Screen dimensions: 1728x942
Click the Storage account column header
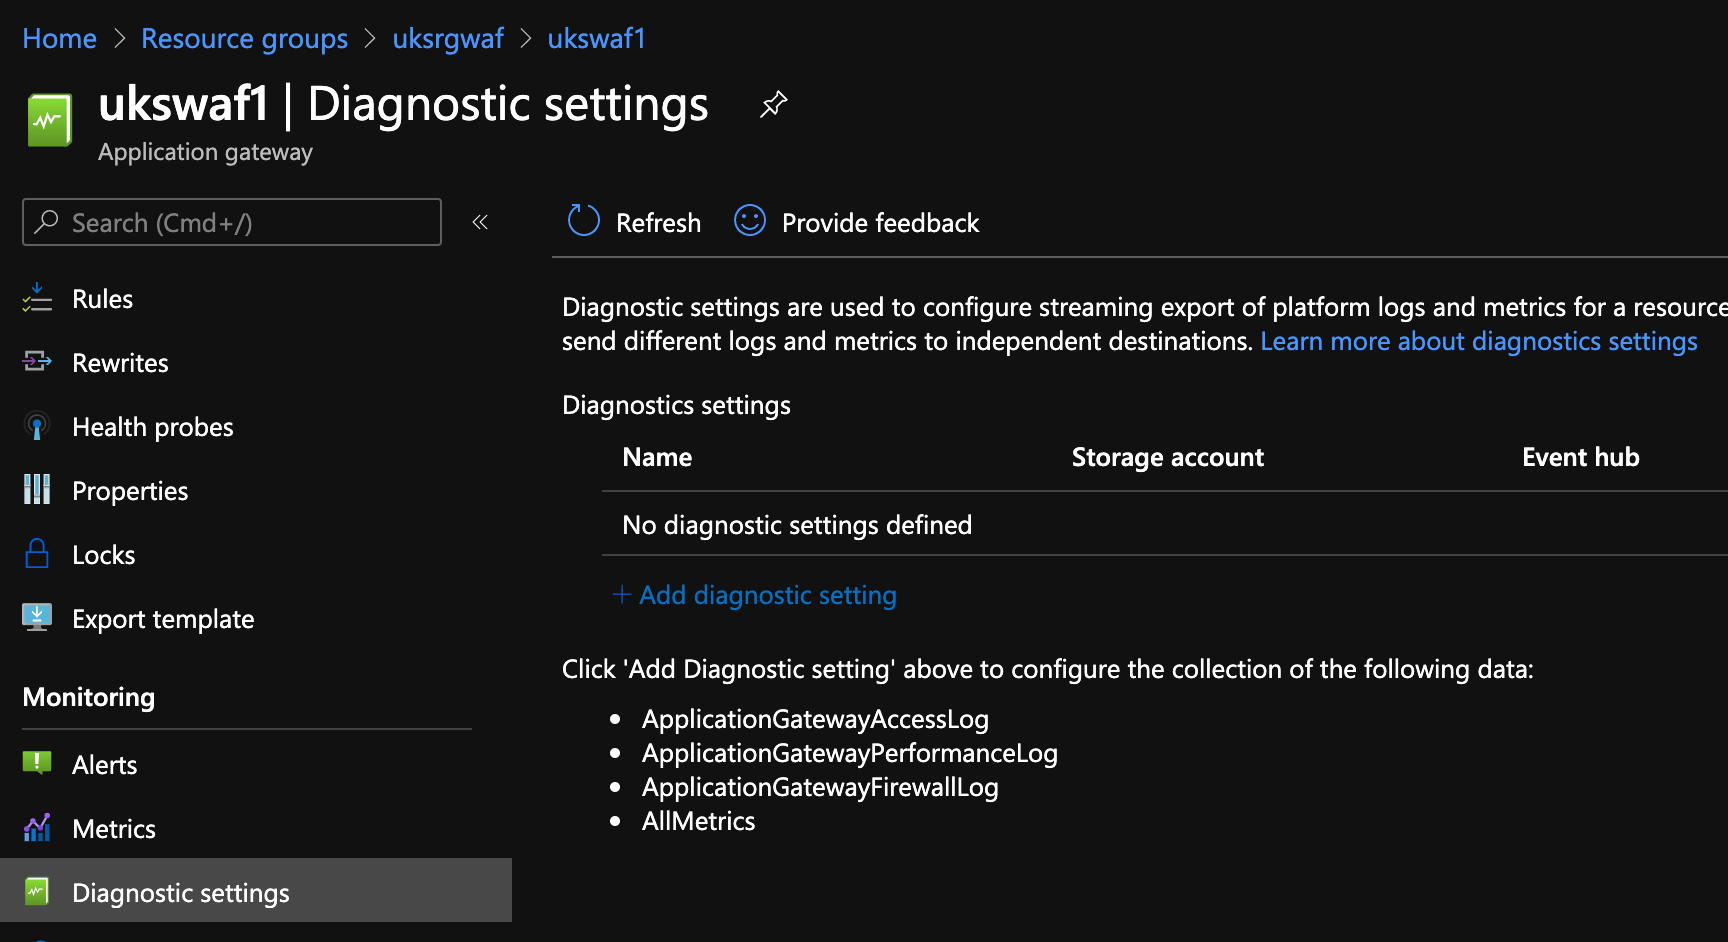[1168, 457]
